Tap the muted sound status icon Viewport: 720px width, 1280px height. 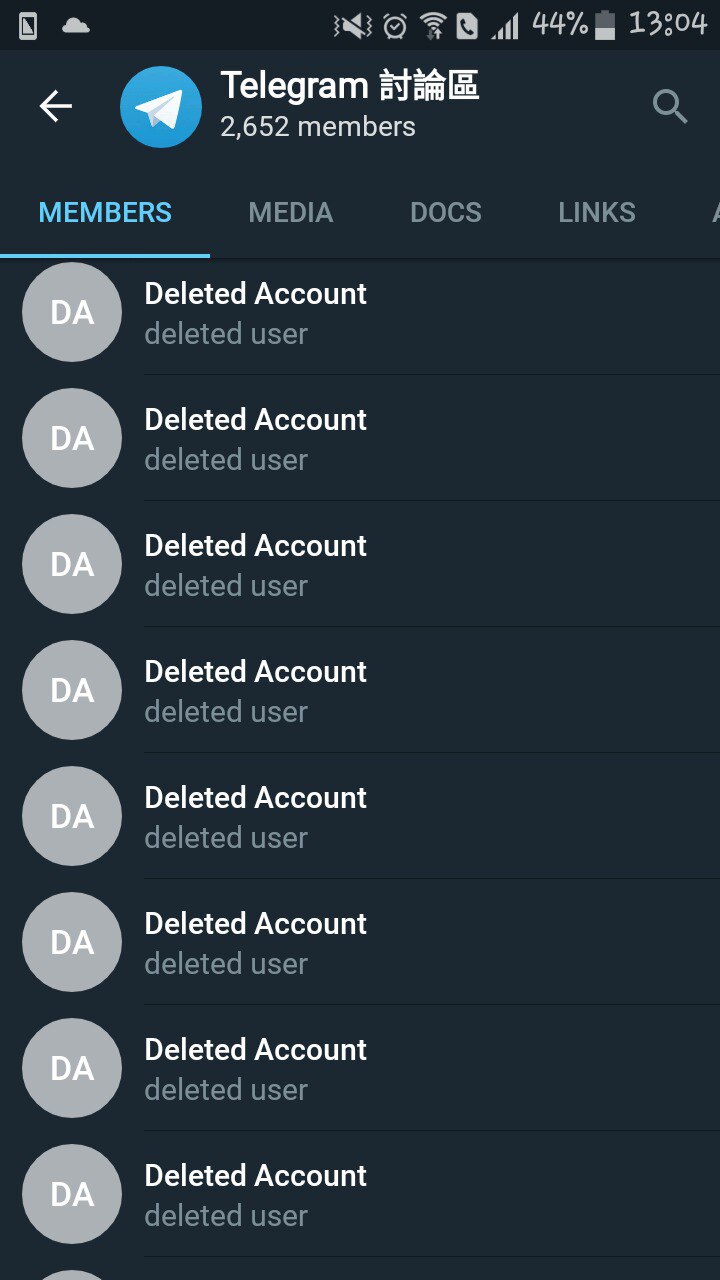[x=353, y=26]
